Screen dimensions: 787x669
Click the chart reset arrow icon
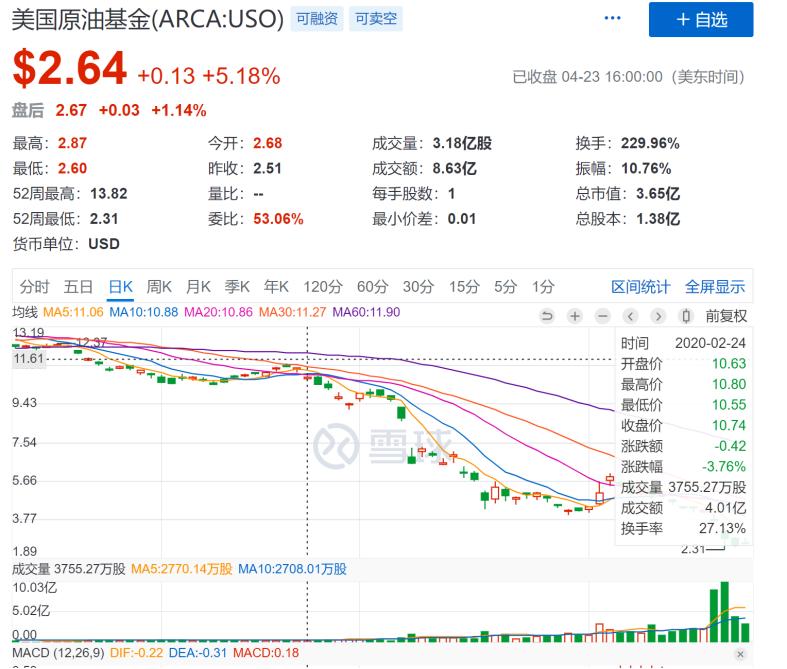(547, 316)
